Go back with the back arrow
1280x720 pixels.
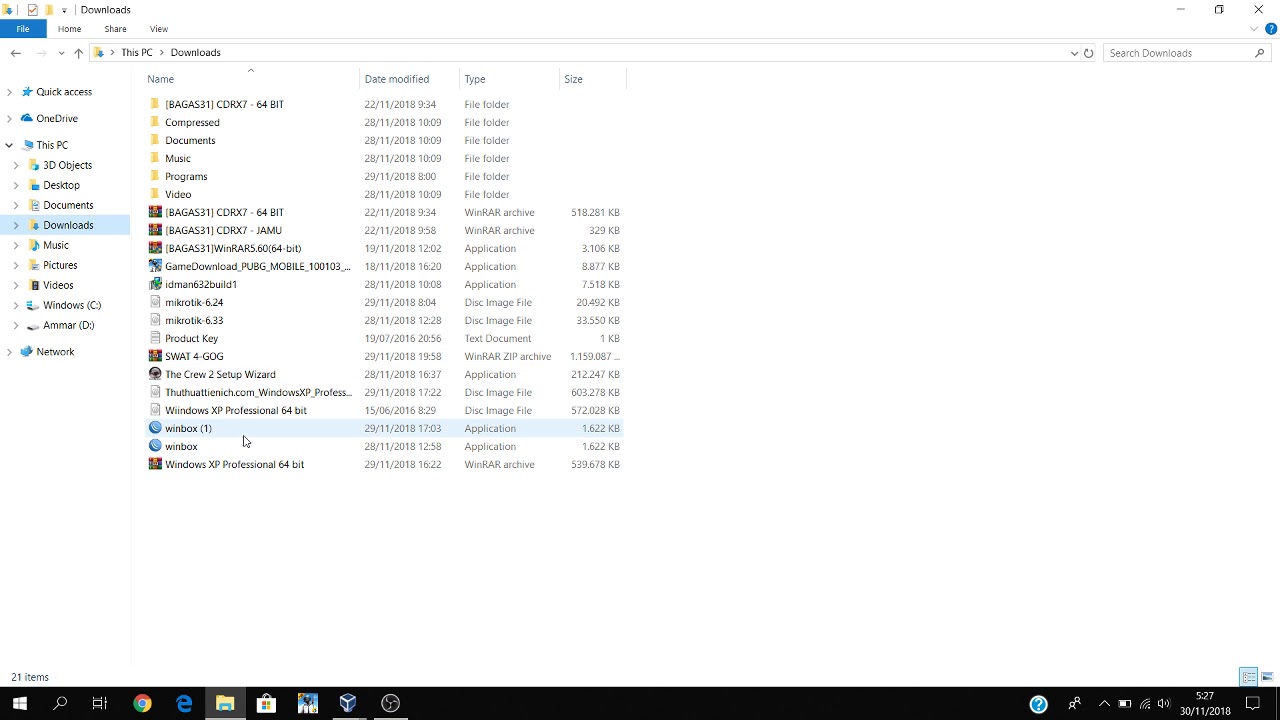point(16,53)
